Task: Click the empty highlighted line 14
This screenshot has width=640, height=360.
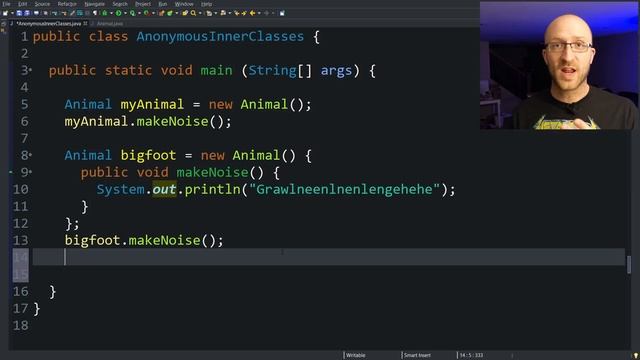Action: tap(328, 257)
